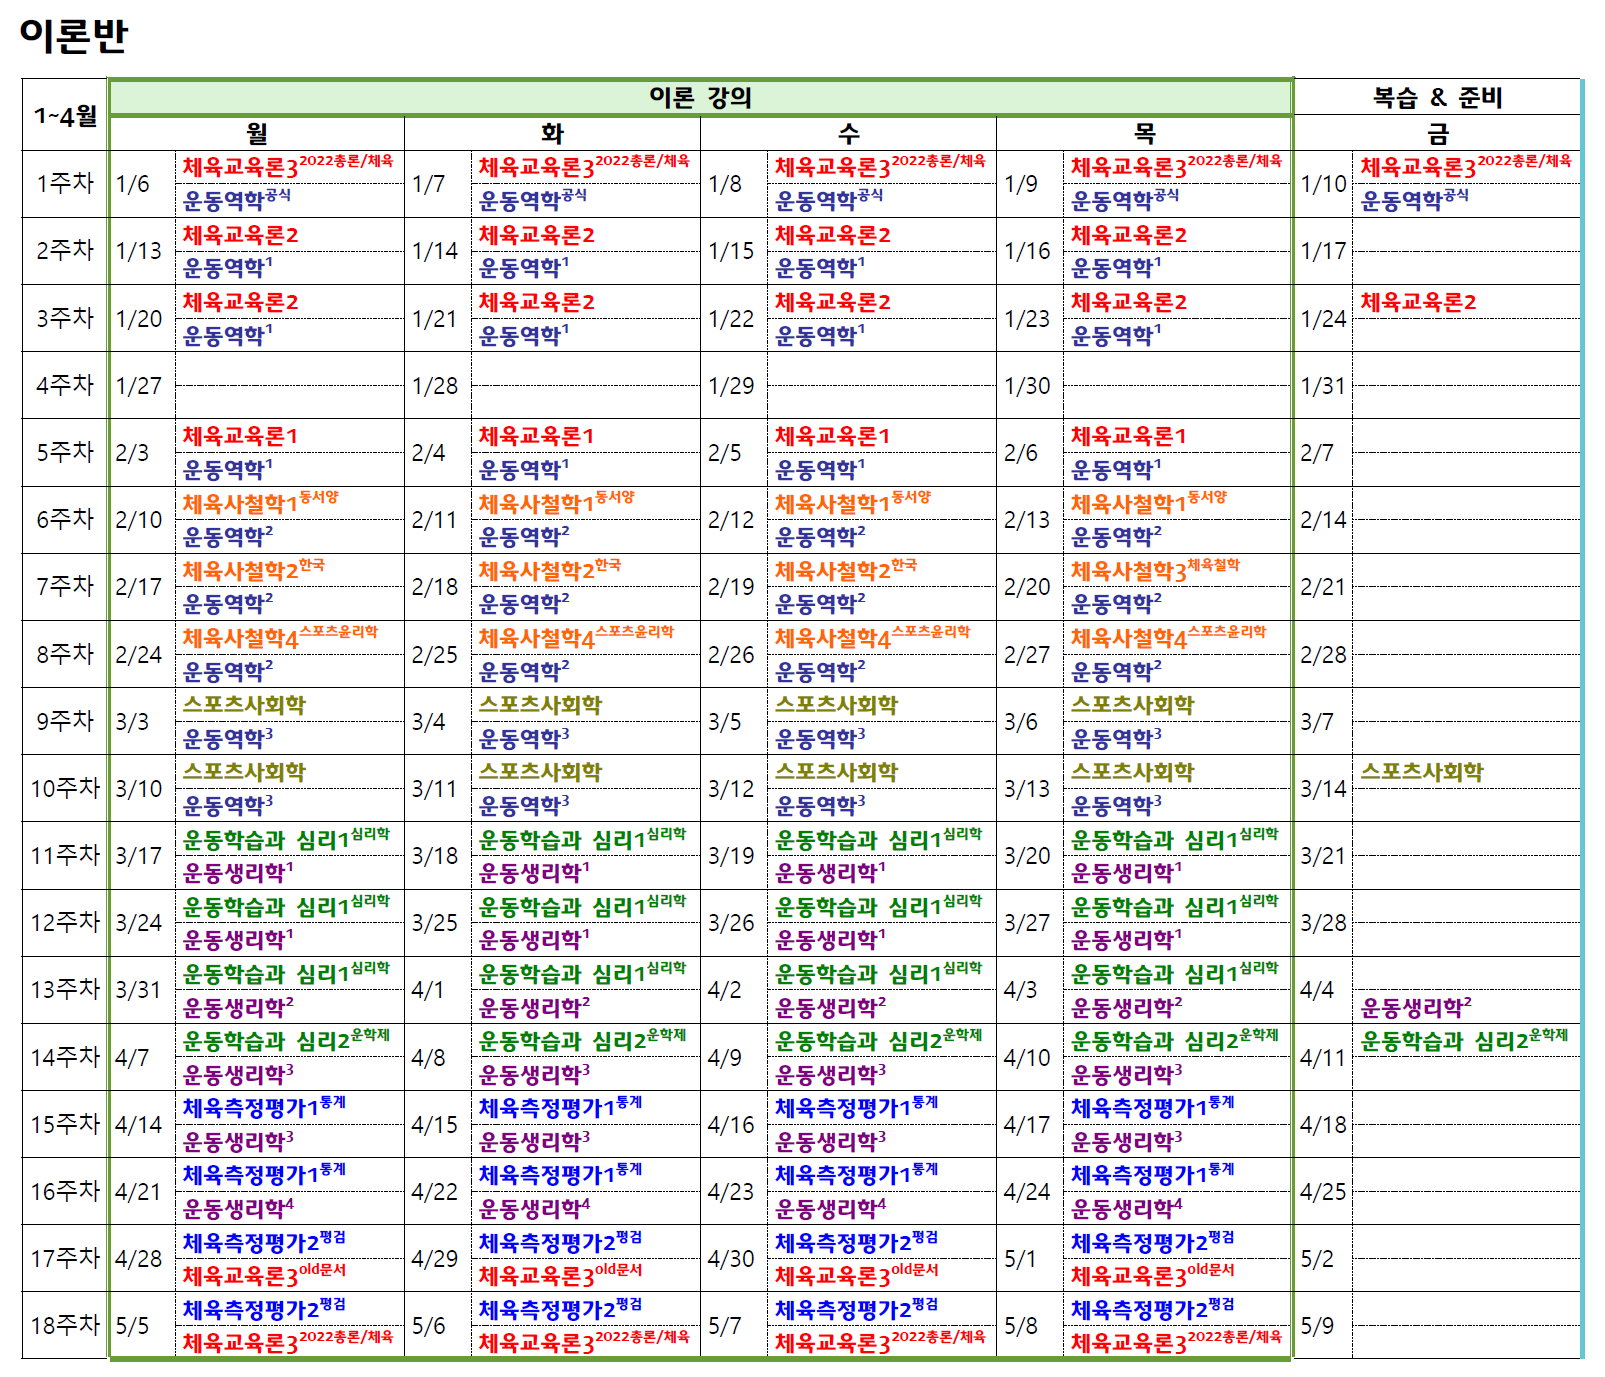Select the 4/16 date cell
Screen dimensions: 1605x1377
coord(734,1124)
